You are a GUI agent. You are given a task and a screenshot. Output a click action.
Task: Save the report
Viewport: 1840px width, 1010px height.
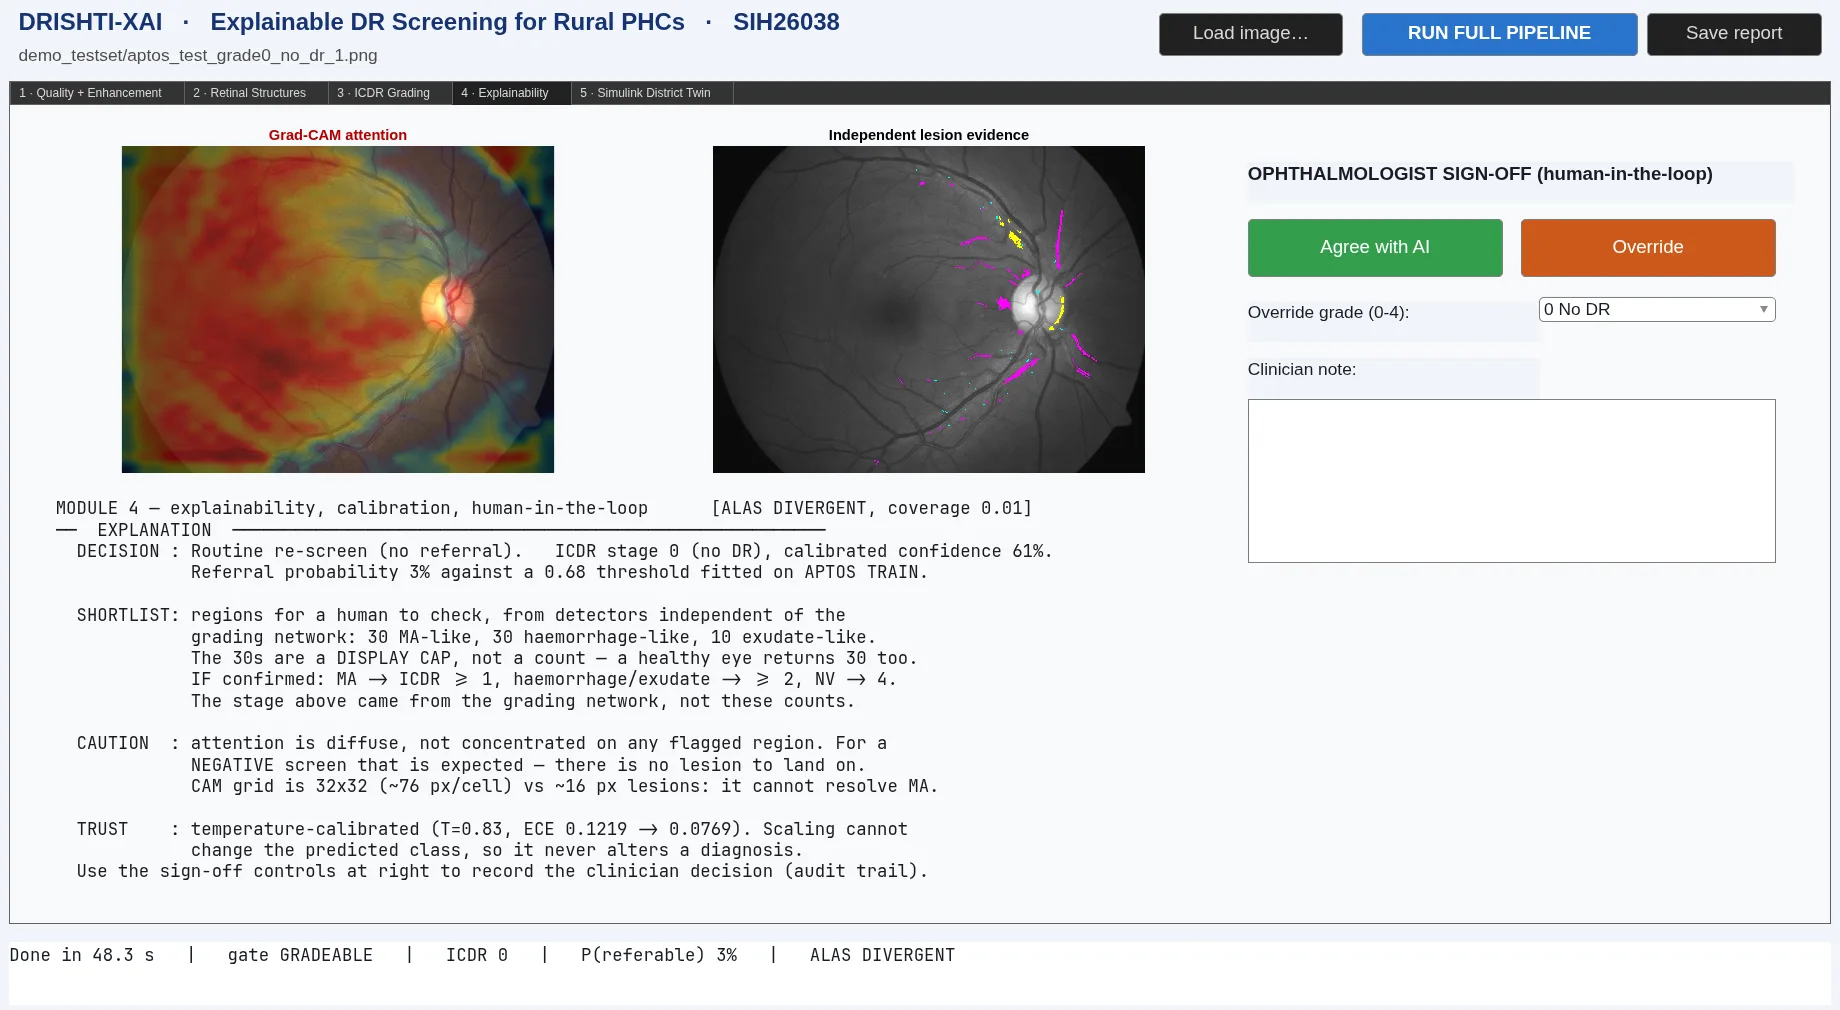coord(1733,34)
